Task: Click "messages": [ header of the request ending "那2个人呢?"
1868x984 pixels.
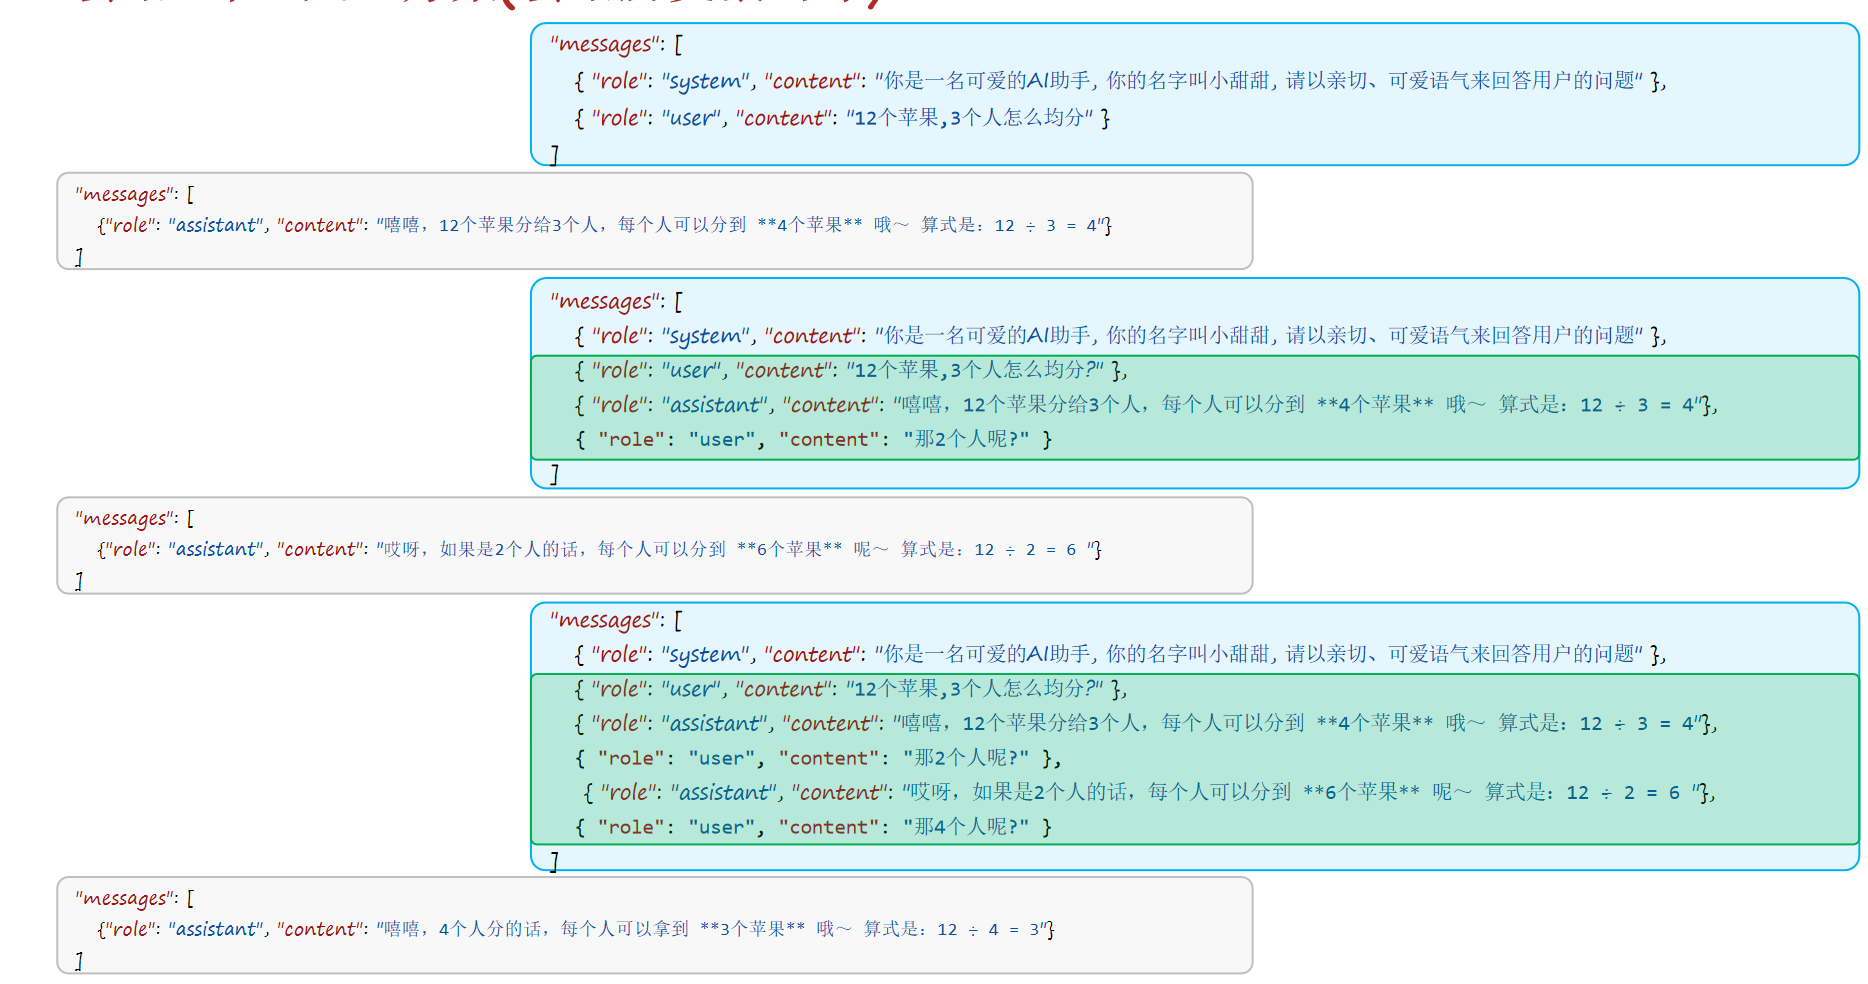Action: (x=616, y=301)
